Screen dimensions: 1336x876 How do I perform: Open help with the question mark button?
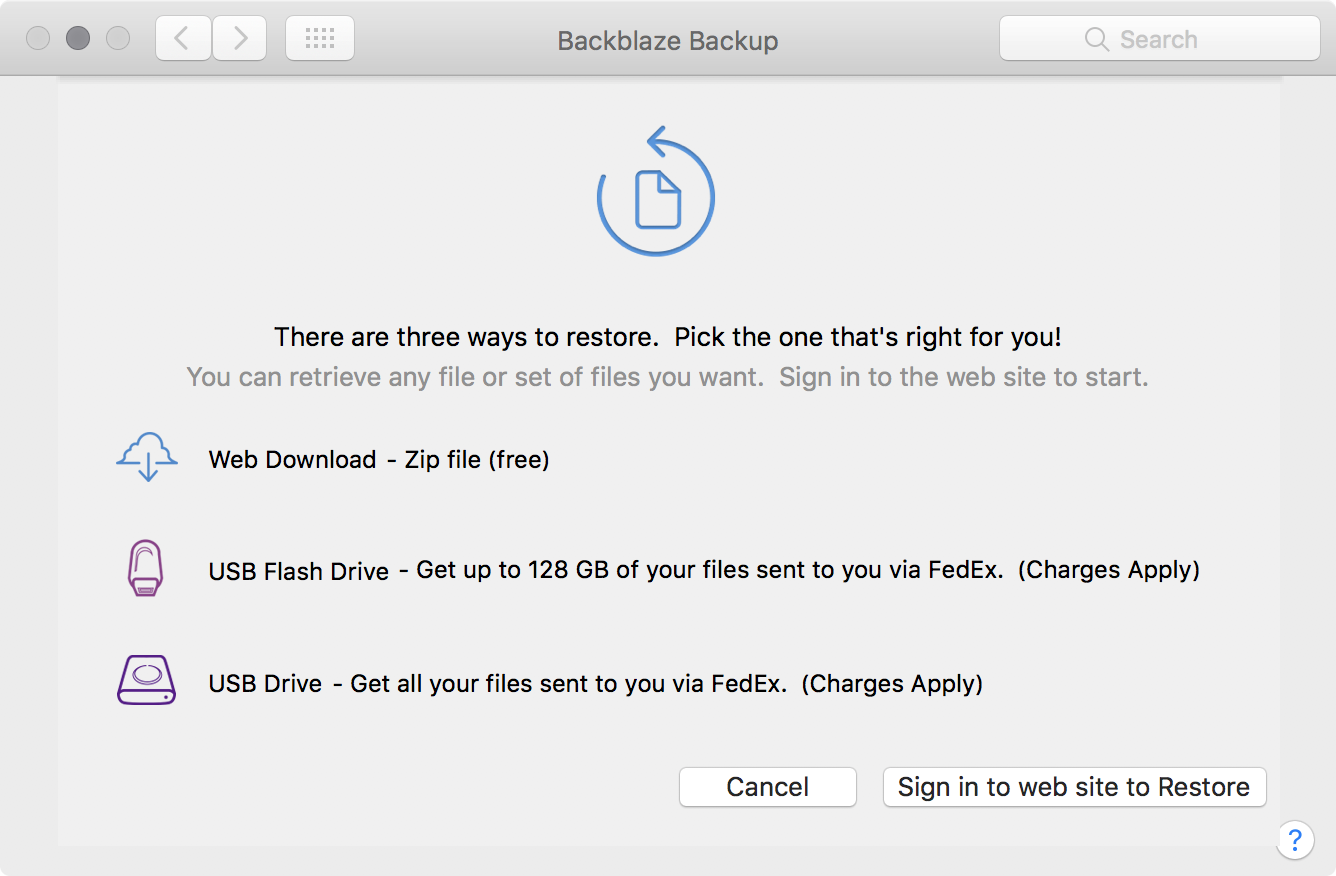click(x=1295, y=838)
